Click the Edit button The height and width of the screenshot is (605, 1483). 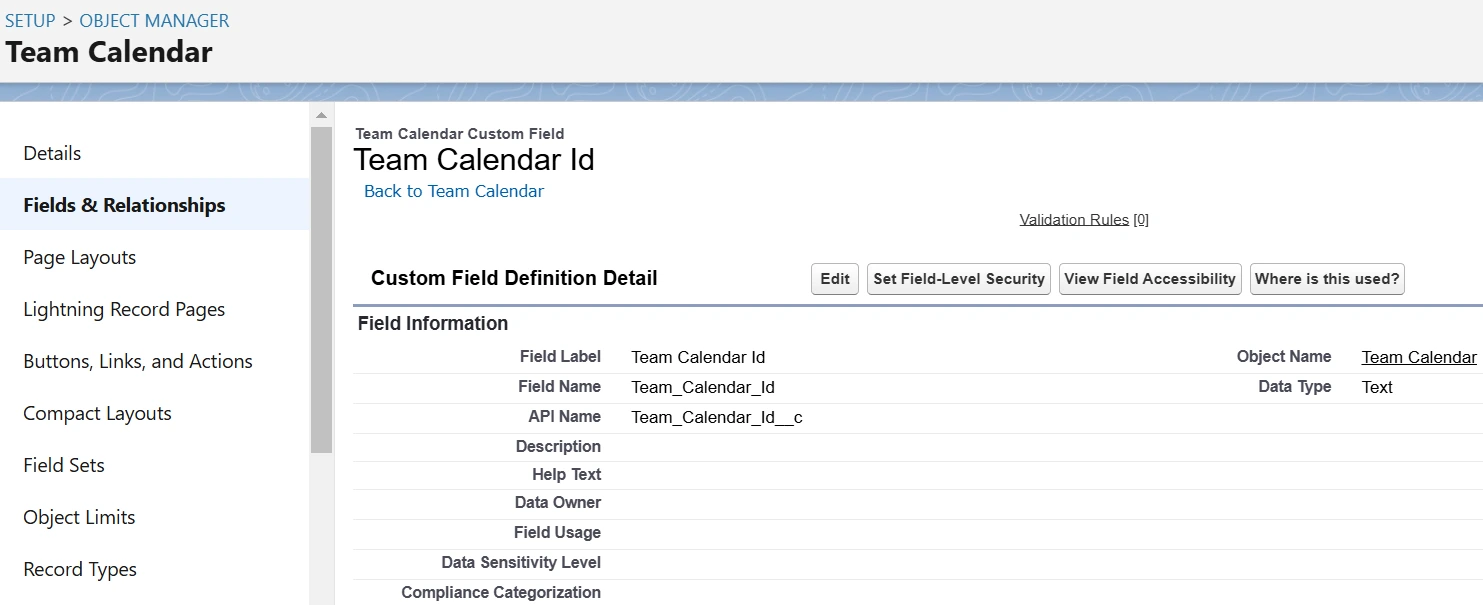[835, 279]
